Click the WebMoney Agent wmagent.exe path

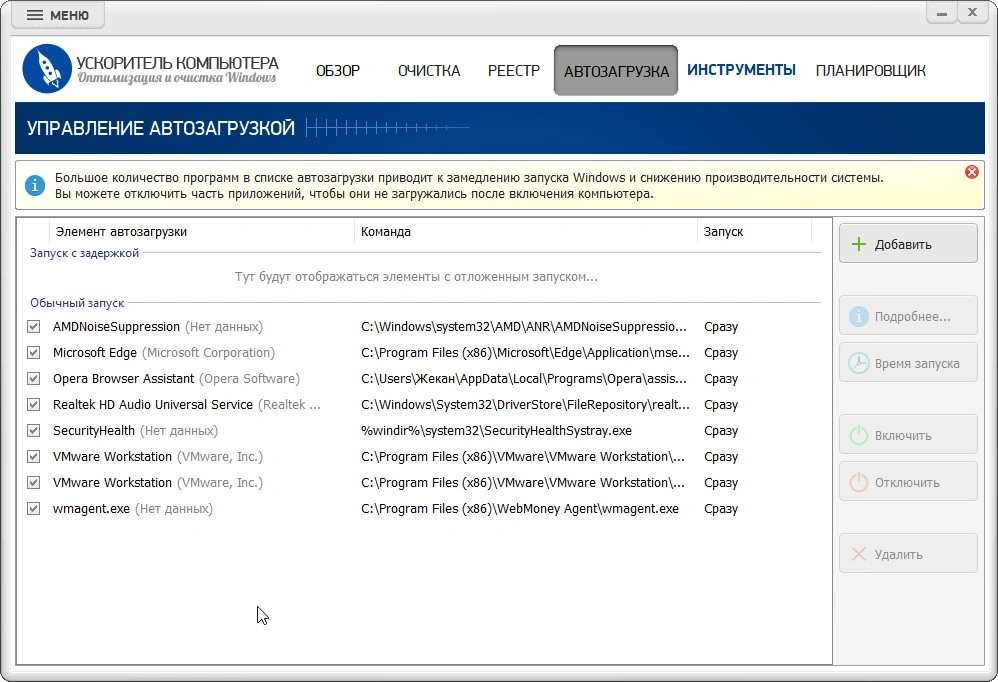pos(520,509)
